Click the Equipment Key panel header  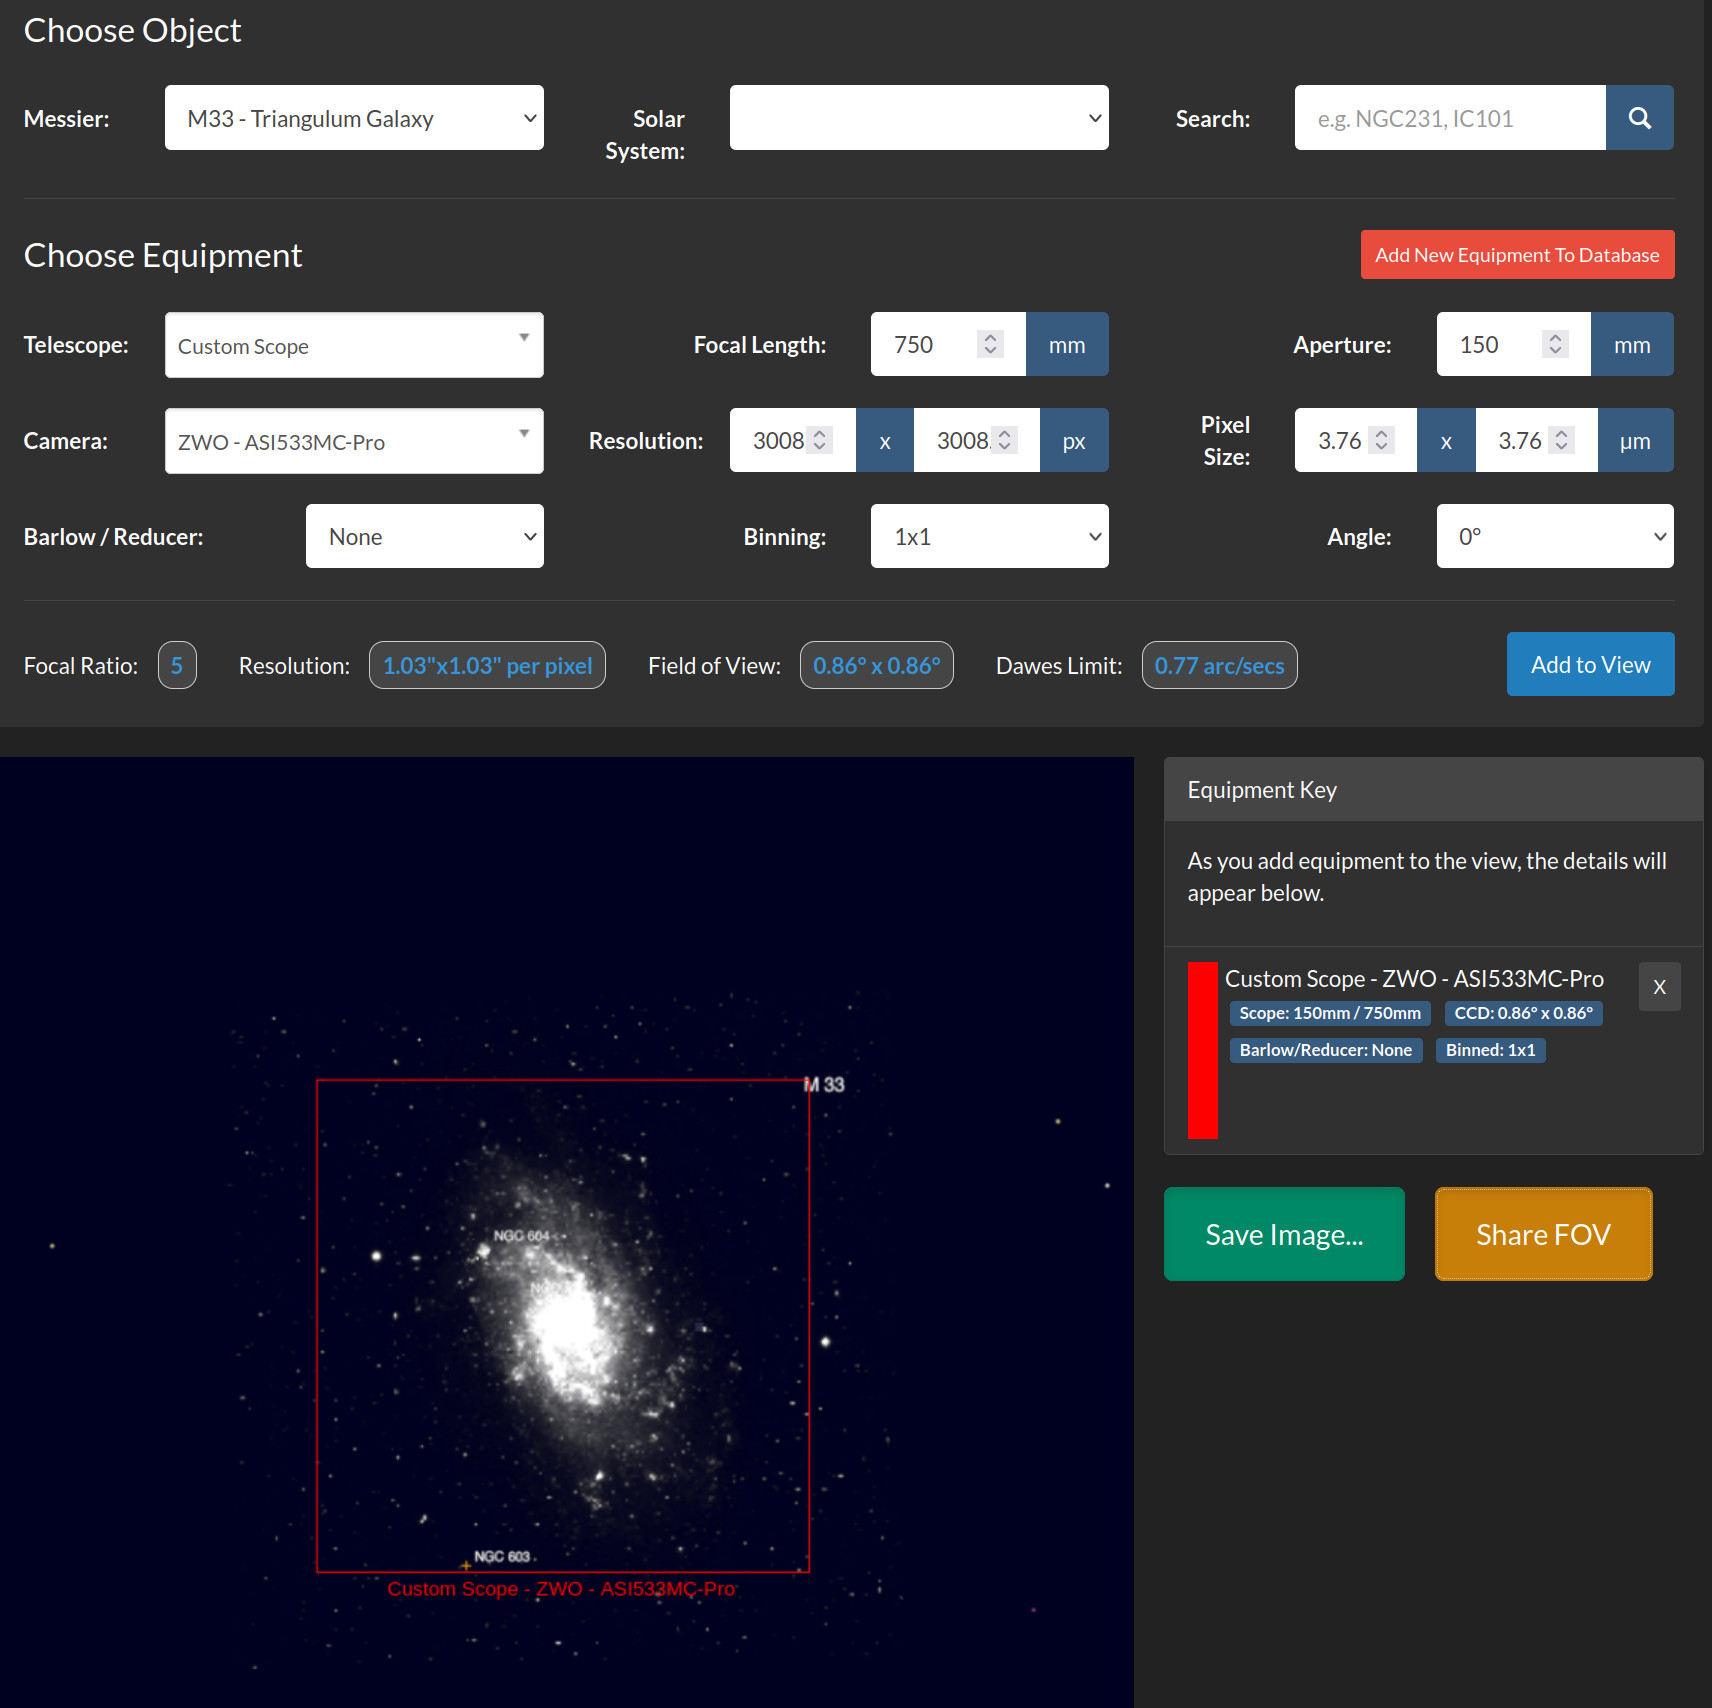pyautogui.click(x=1433, y=790)
